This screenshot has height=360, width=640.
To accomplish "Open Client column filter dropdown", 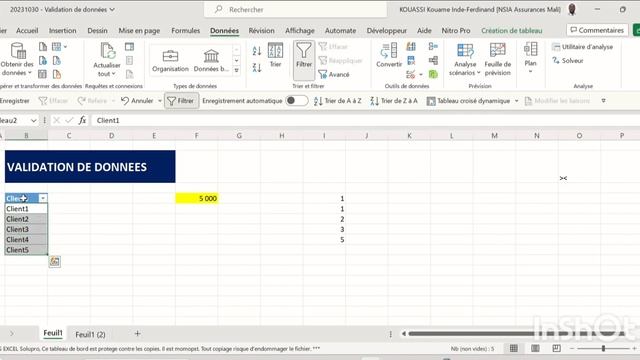I will click(43, 198).
